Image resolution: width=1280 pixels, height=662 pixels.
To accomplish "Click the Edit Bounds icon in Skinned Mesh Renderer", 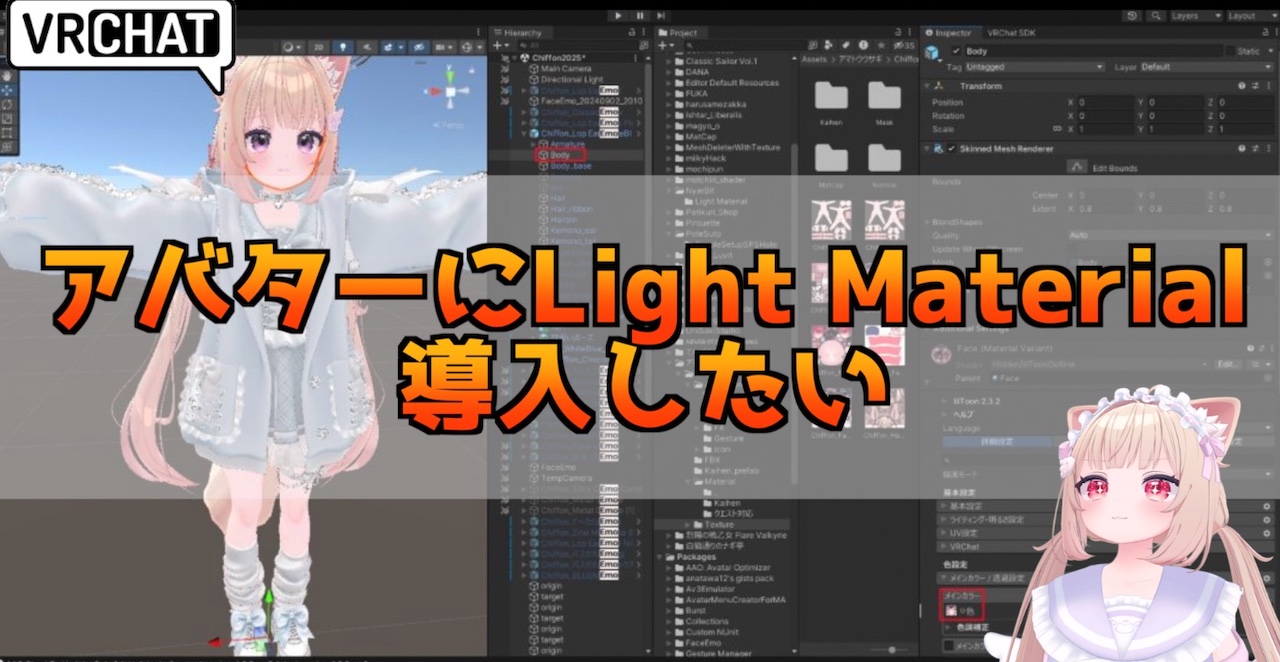I will (x=1077, y=166).
